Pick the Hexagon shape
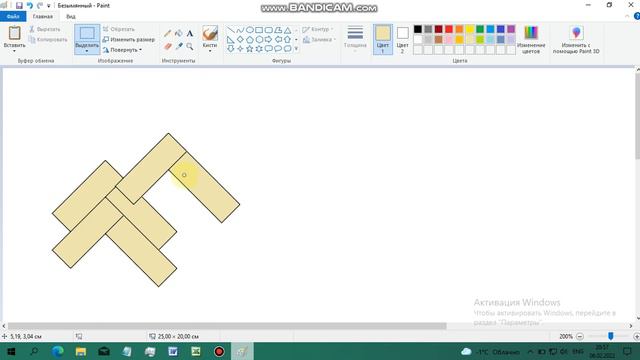 tap(259, 40)
